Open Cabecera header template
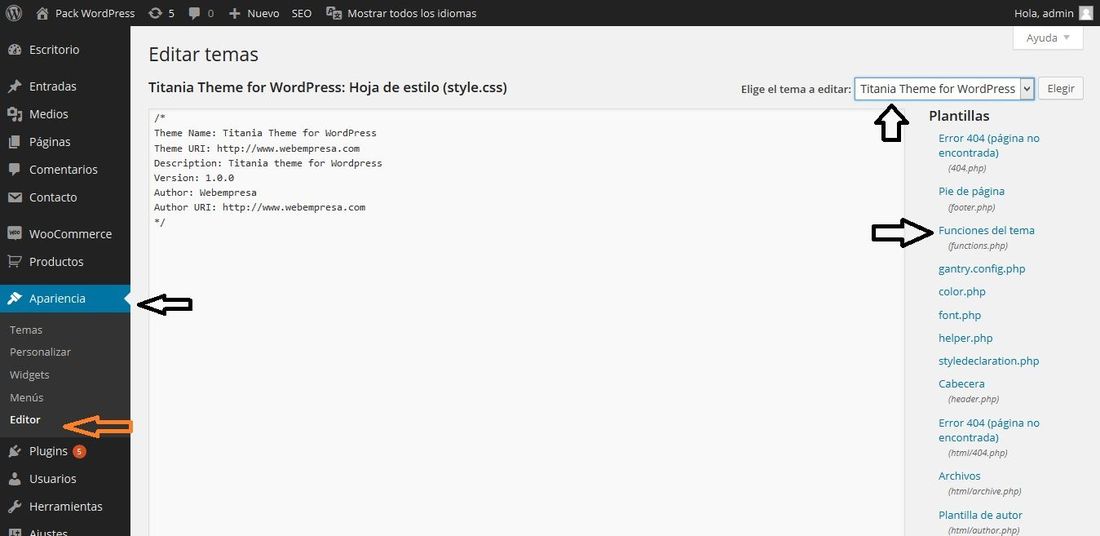 (x=961, y=384)
